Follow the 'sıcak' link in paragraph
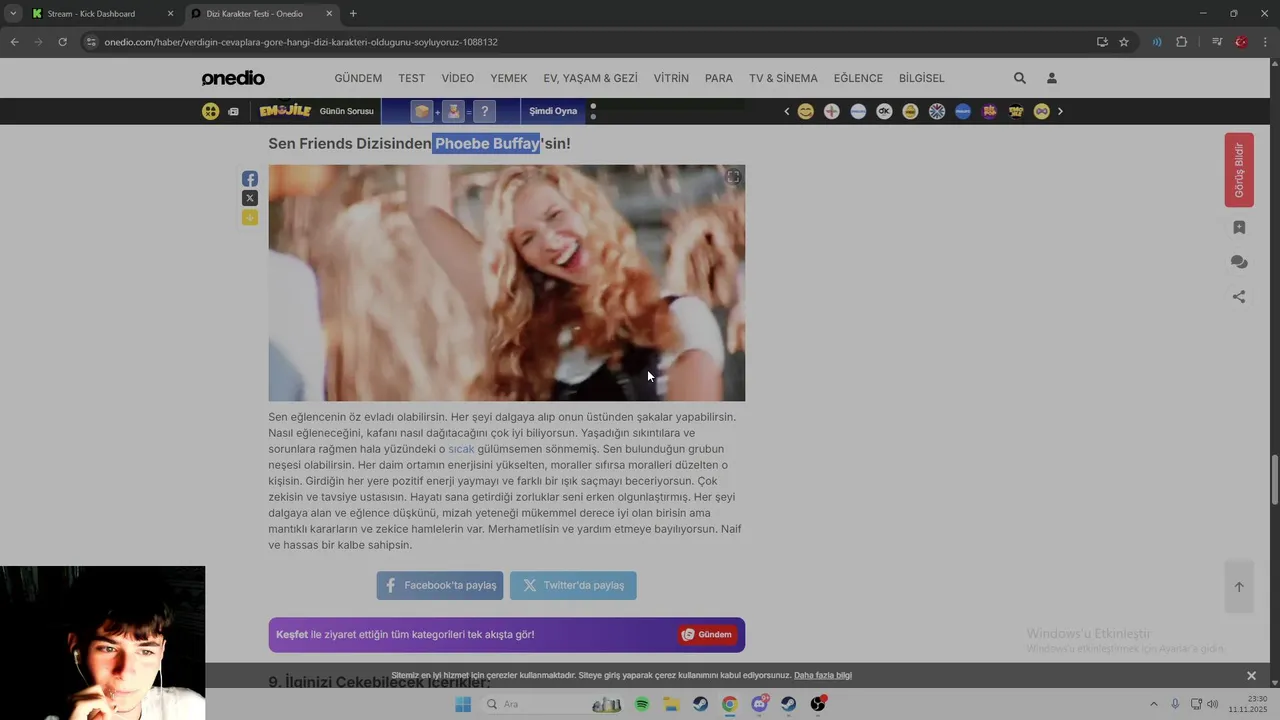The height and width of the screenshot is (720, 1280). tap(461, 449)
